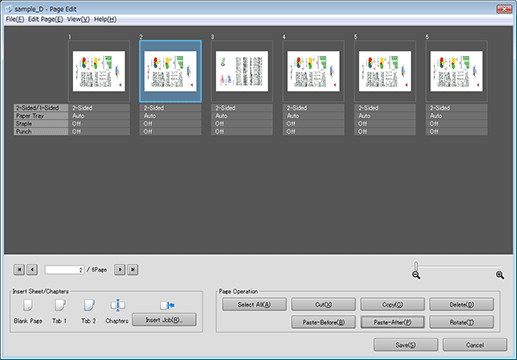Click Select All button
Screen dimensions: 517x360
click(x=254, y=304)
